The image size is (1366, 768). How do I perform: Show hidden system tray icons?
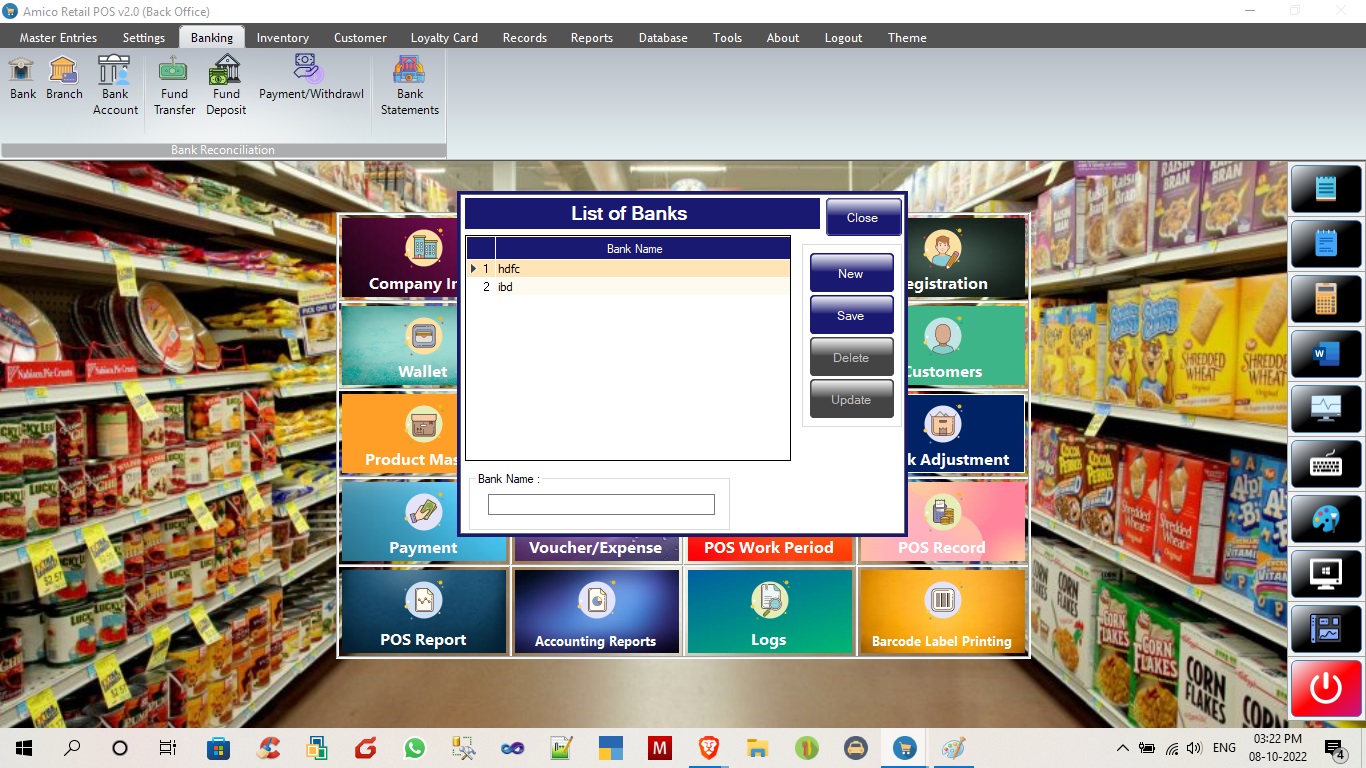(1122, 748)
